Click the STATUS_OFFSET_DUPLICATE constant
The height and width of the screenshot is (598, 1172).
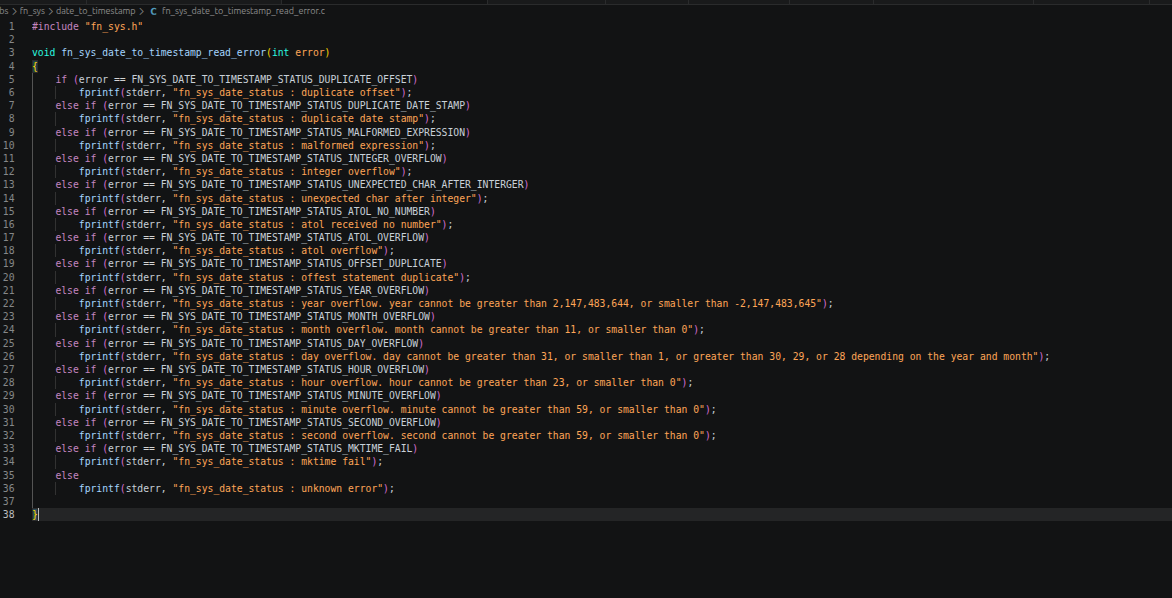(x=300, y=264)
